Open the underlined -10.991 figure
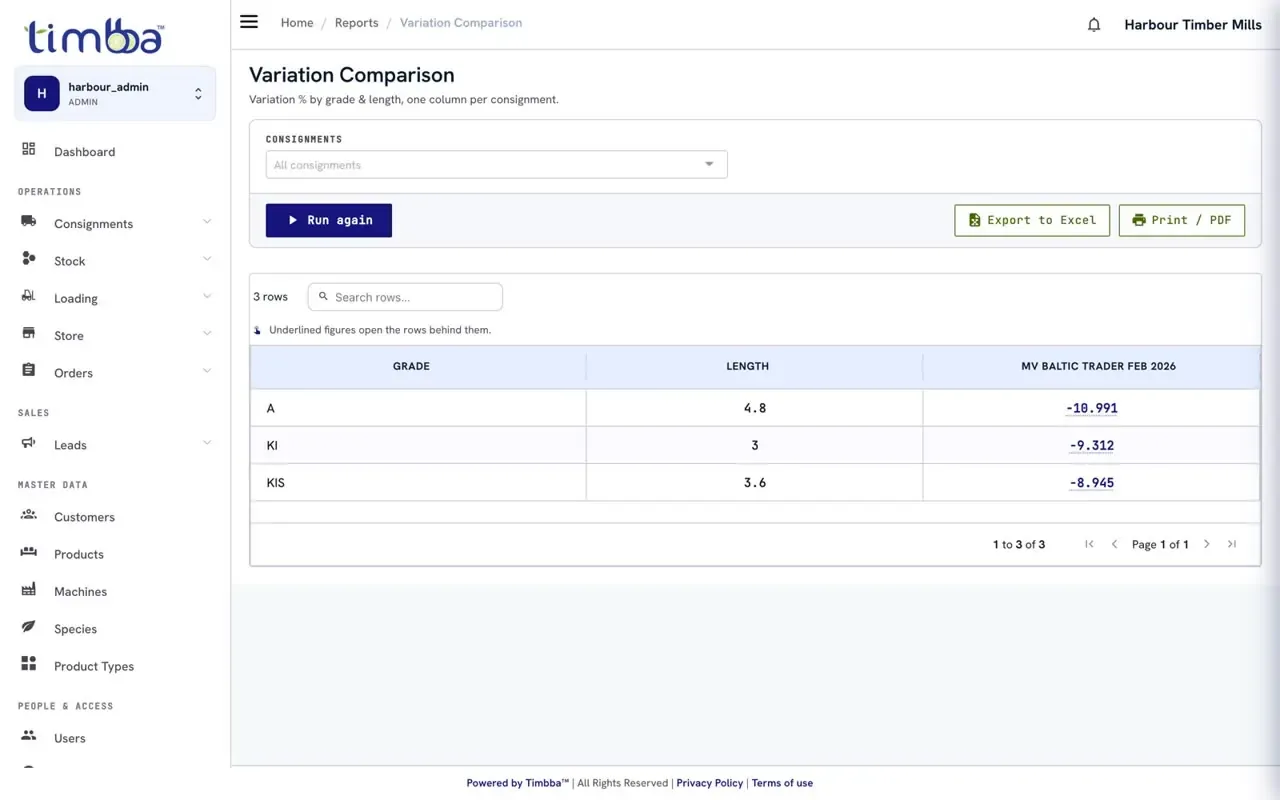Viewport: 1280px width, 800px height. pyautogui.click(x=1091, y=408)
